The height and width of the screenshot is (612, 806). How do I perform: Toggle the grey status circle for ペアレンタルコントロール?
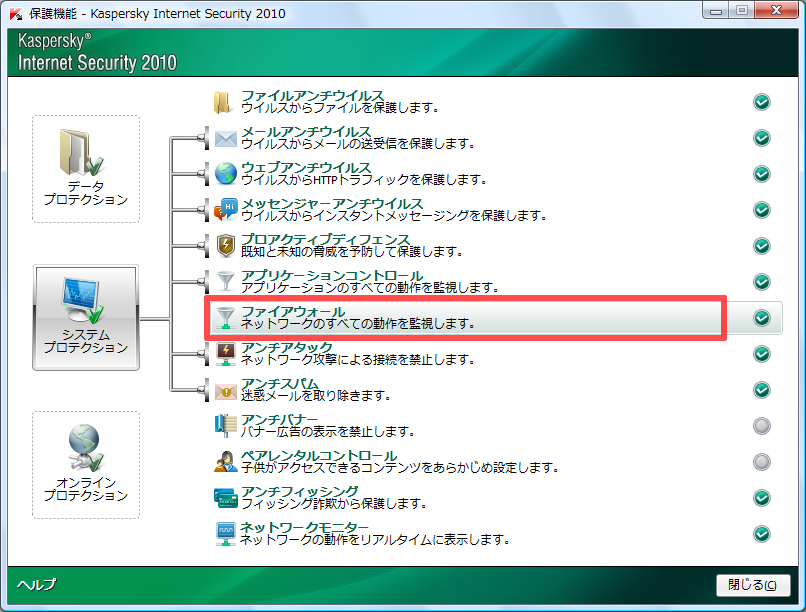[762, 462]
